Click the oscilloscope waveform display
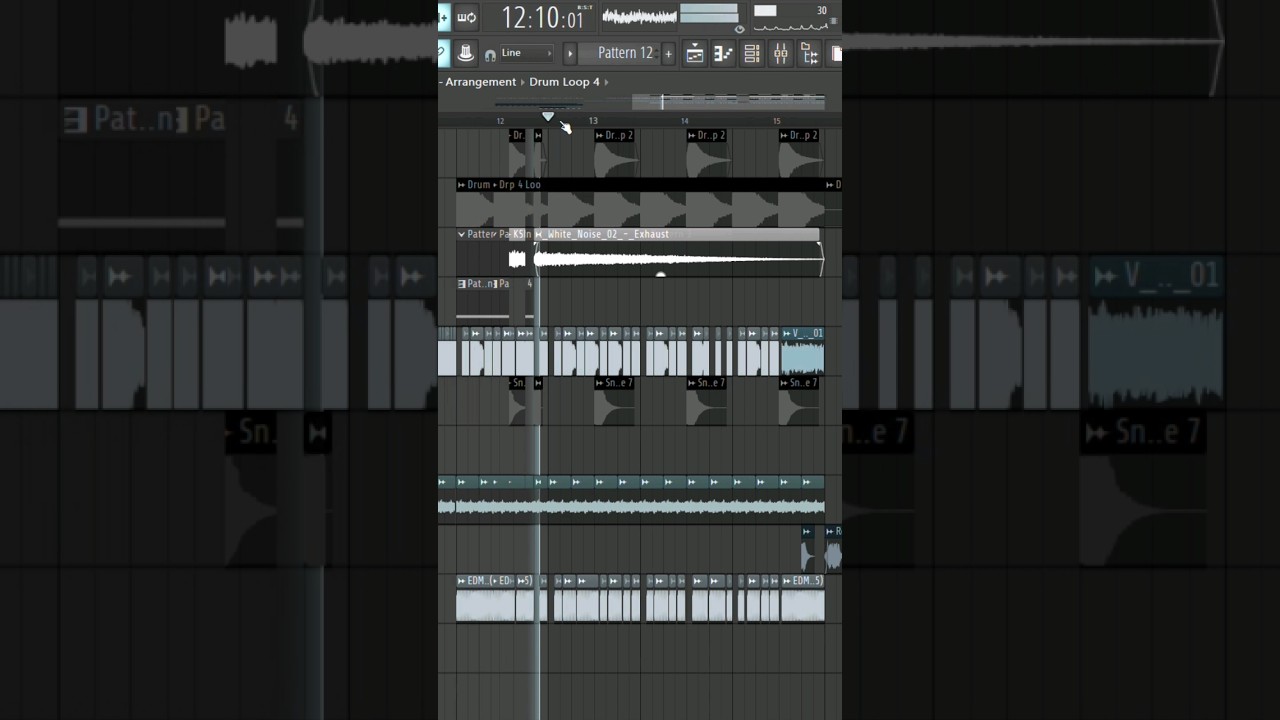The image size is (1280, 720). 639,16
